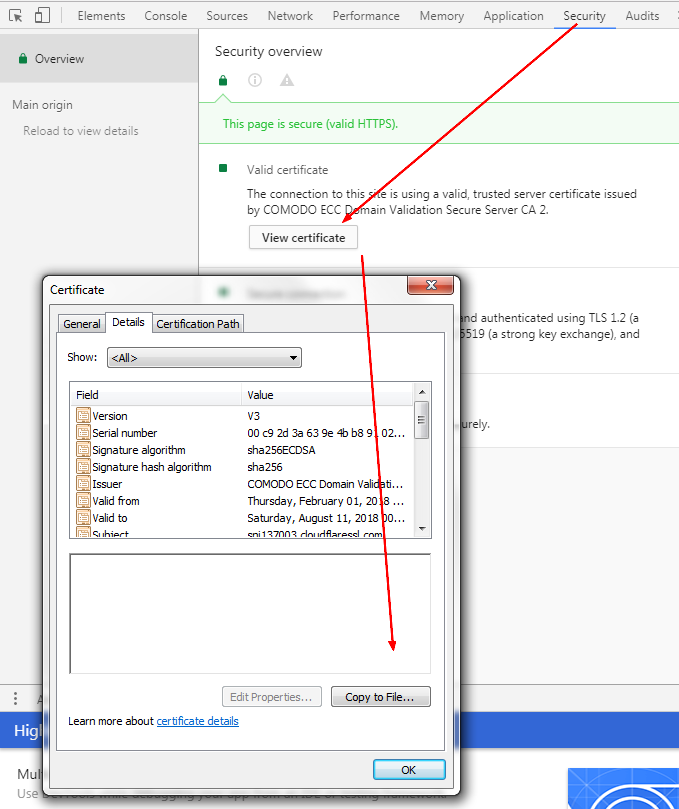Click the View certificate button
This screenshot has width=679, height=809.
(x=303, y=238)
